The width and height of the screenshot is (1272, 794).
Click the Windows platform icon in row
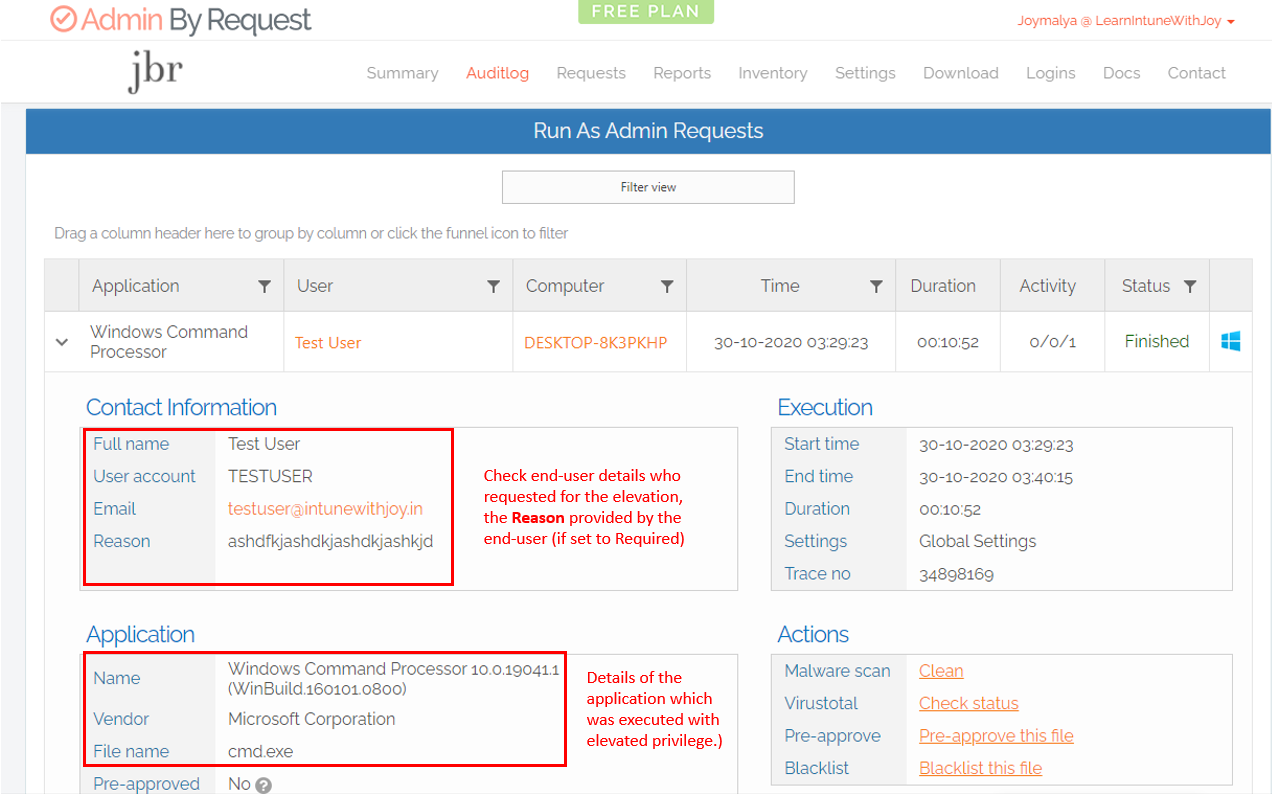[x=1231, y=342]
